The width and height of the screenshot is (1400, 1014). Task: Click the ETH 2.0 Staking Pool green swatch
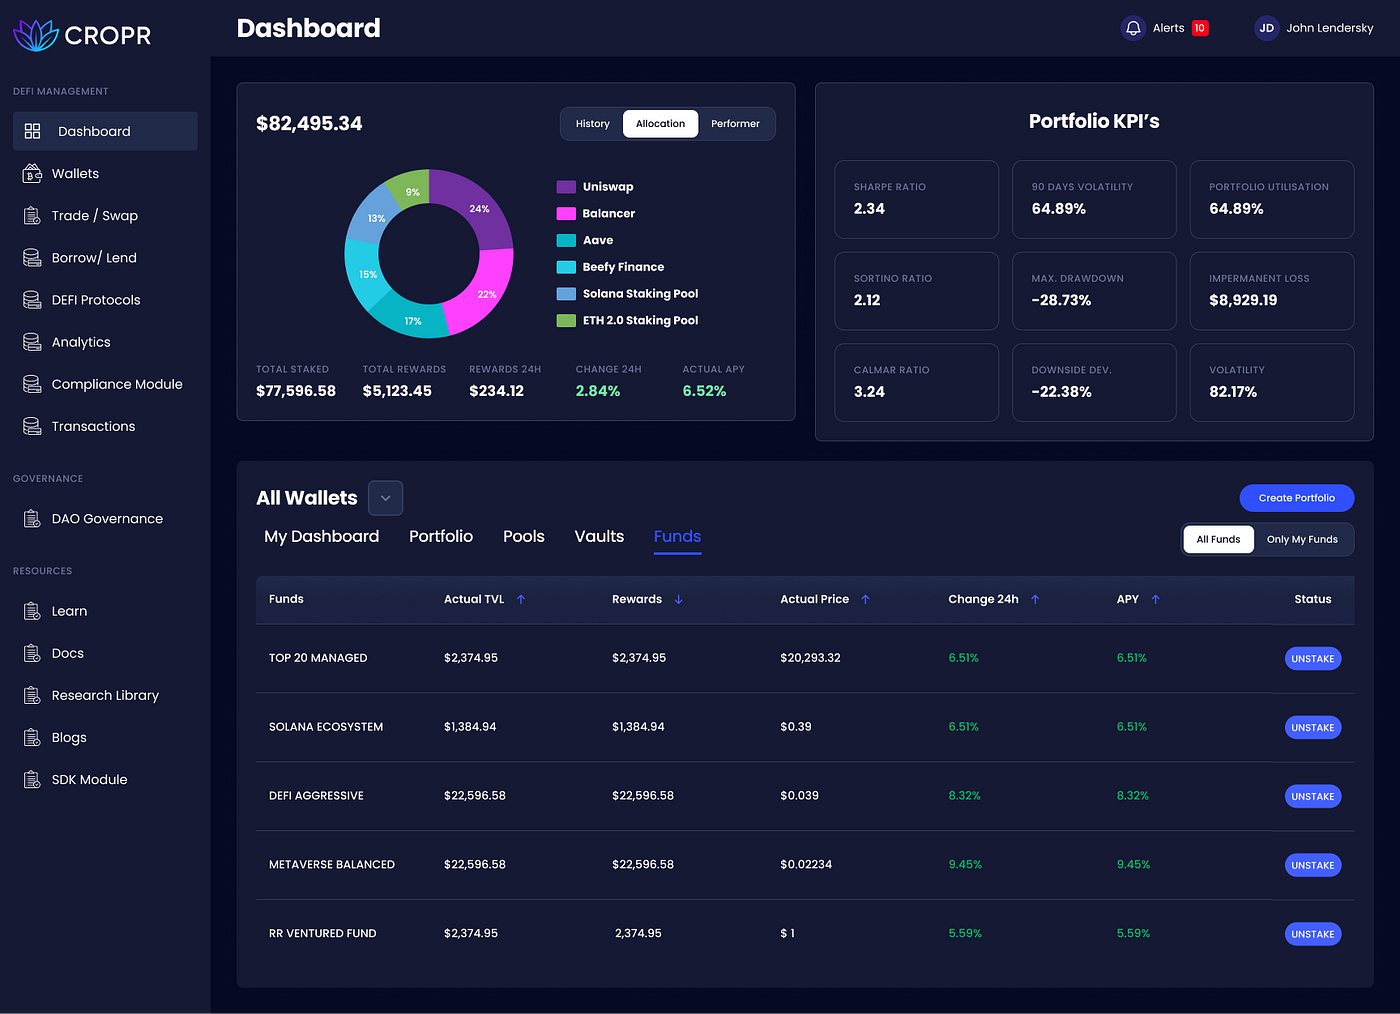(x=566, y=321)
